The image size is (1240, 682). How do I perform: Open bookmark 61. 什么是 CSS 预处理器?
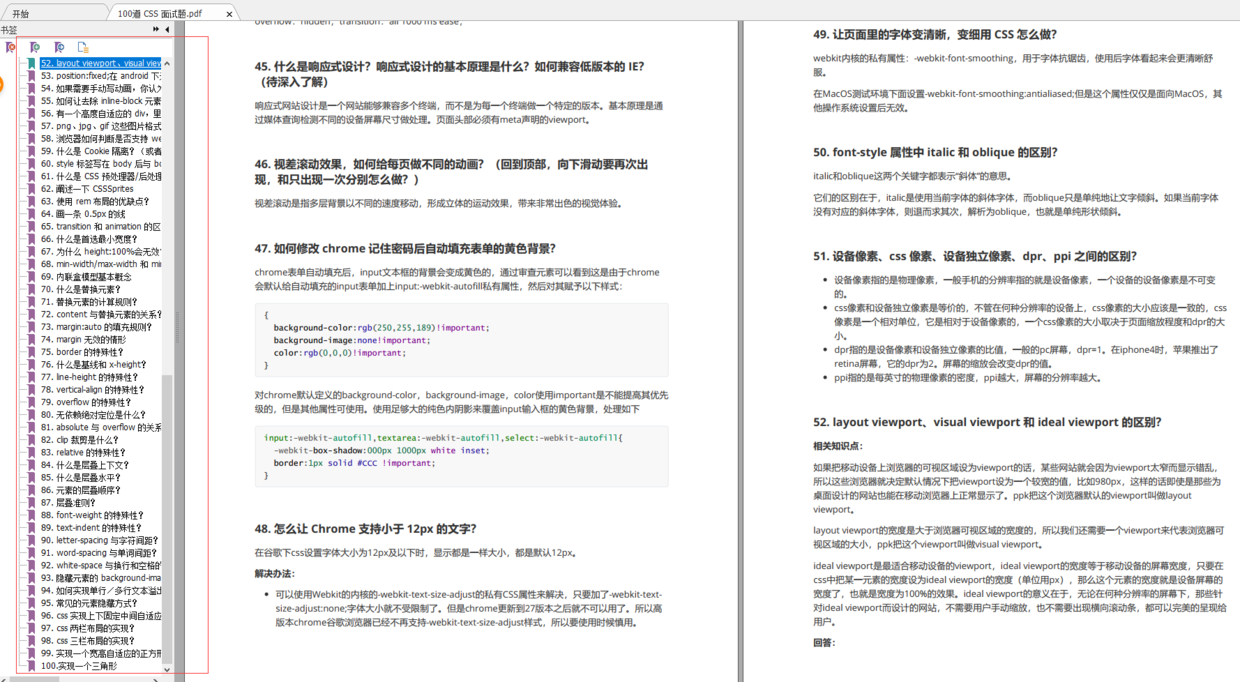coord(101,176)
